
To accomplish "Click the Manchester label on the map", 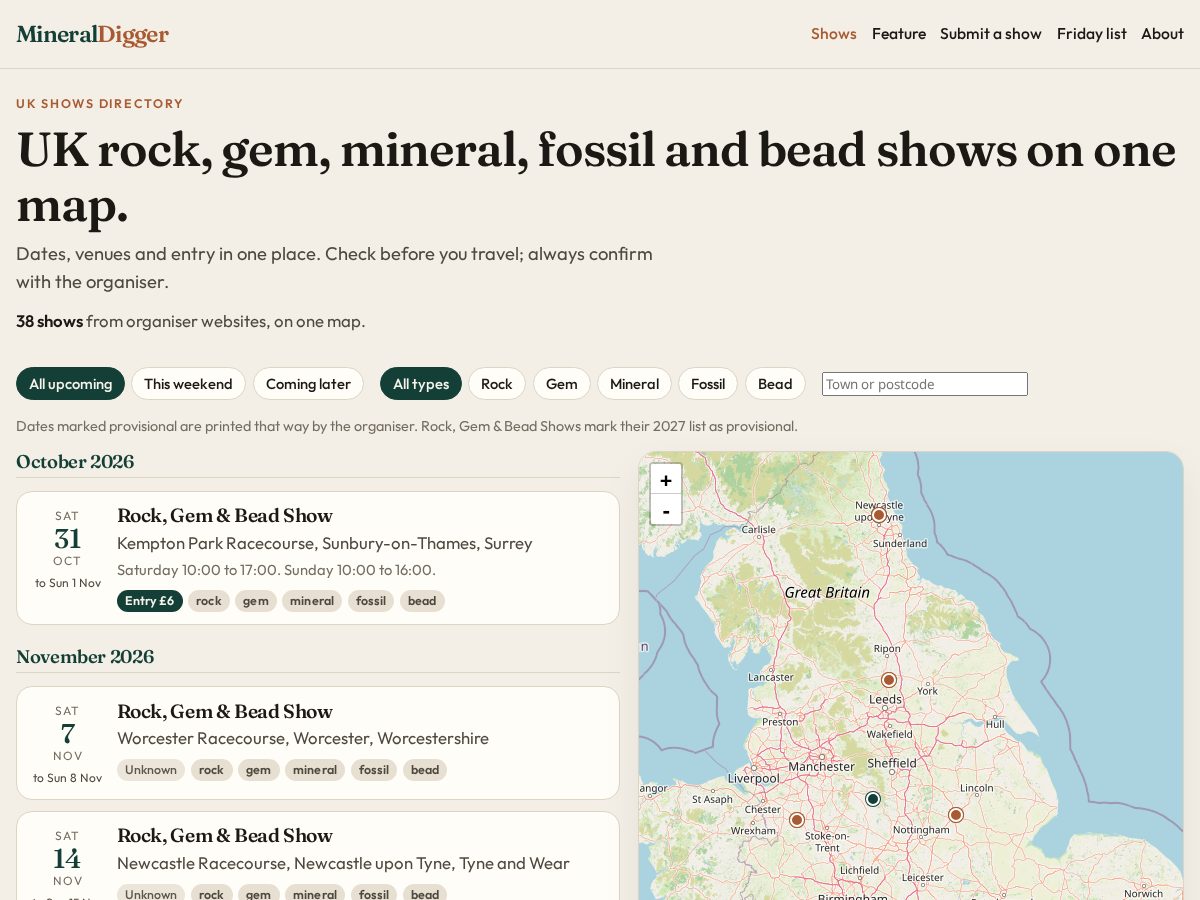I will [821, 767].
